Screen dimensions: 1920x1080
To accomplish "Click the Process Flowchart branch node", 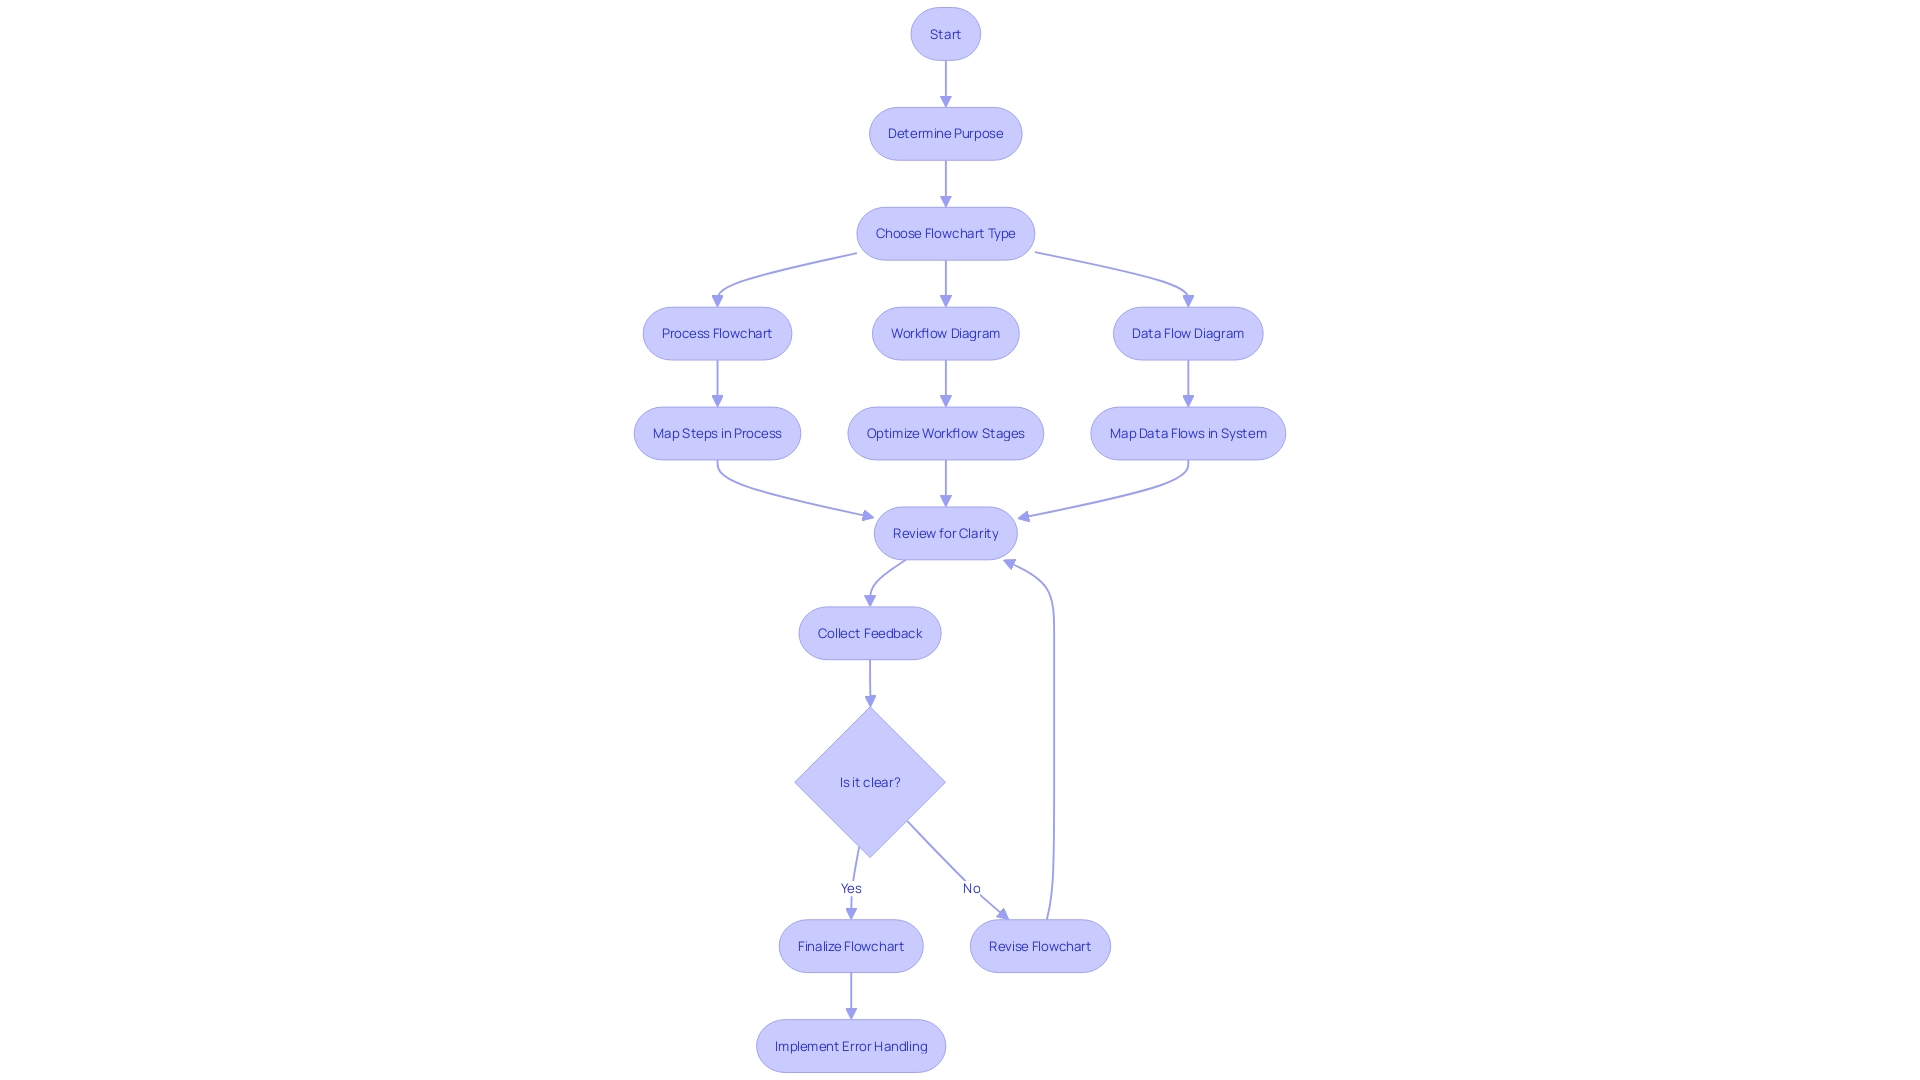I will (x=716, y=332).
